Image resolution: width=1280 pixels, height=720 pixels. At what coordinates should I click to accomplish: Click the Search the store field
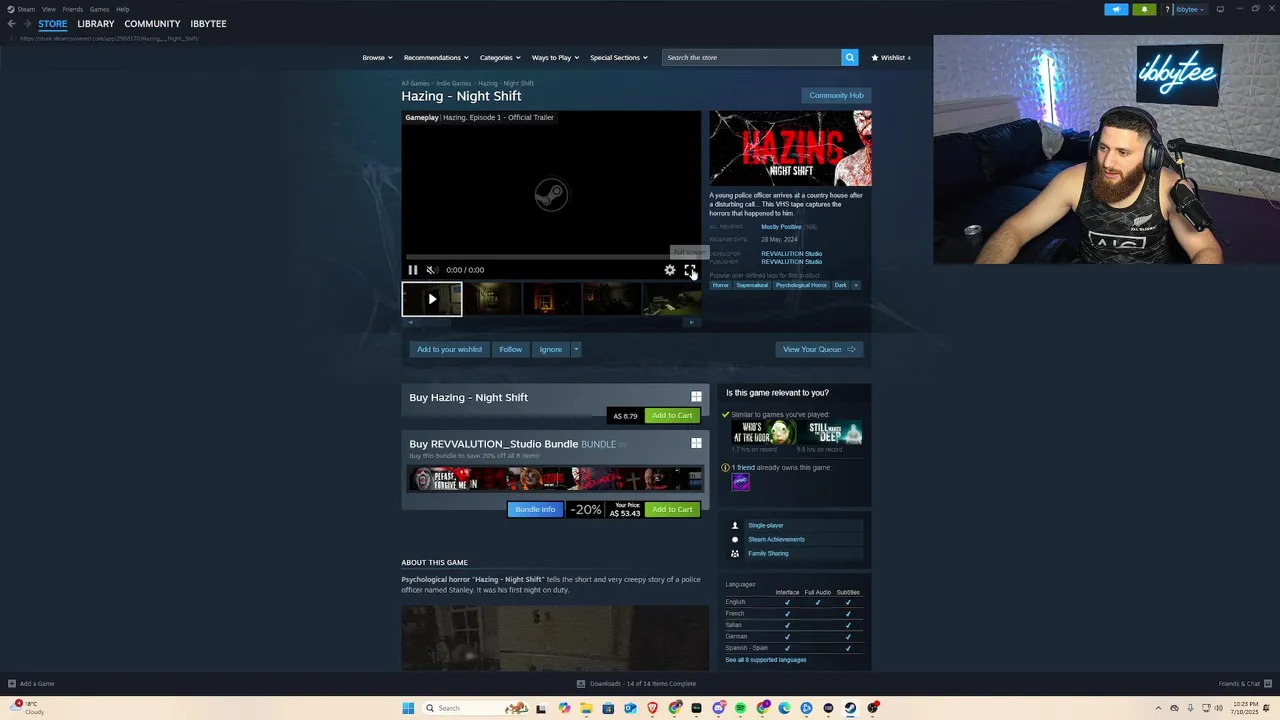752,57
